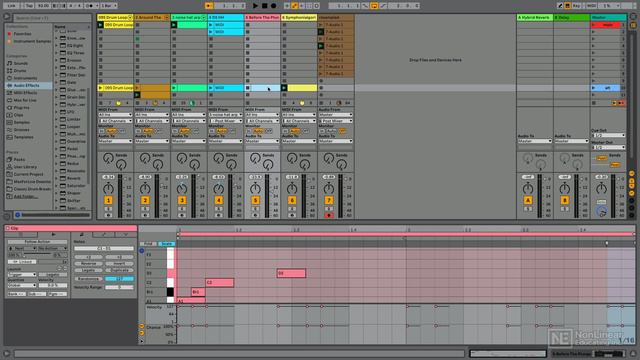Screen dimensions: 640x360
Task: Mute track 5 with its activator
Action: (x=255, y=200)
